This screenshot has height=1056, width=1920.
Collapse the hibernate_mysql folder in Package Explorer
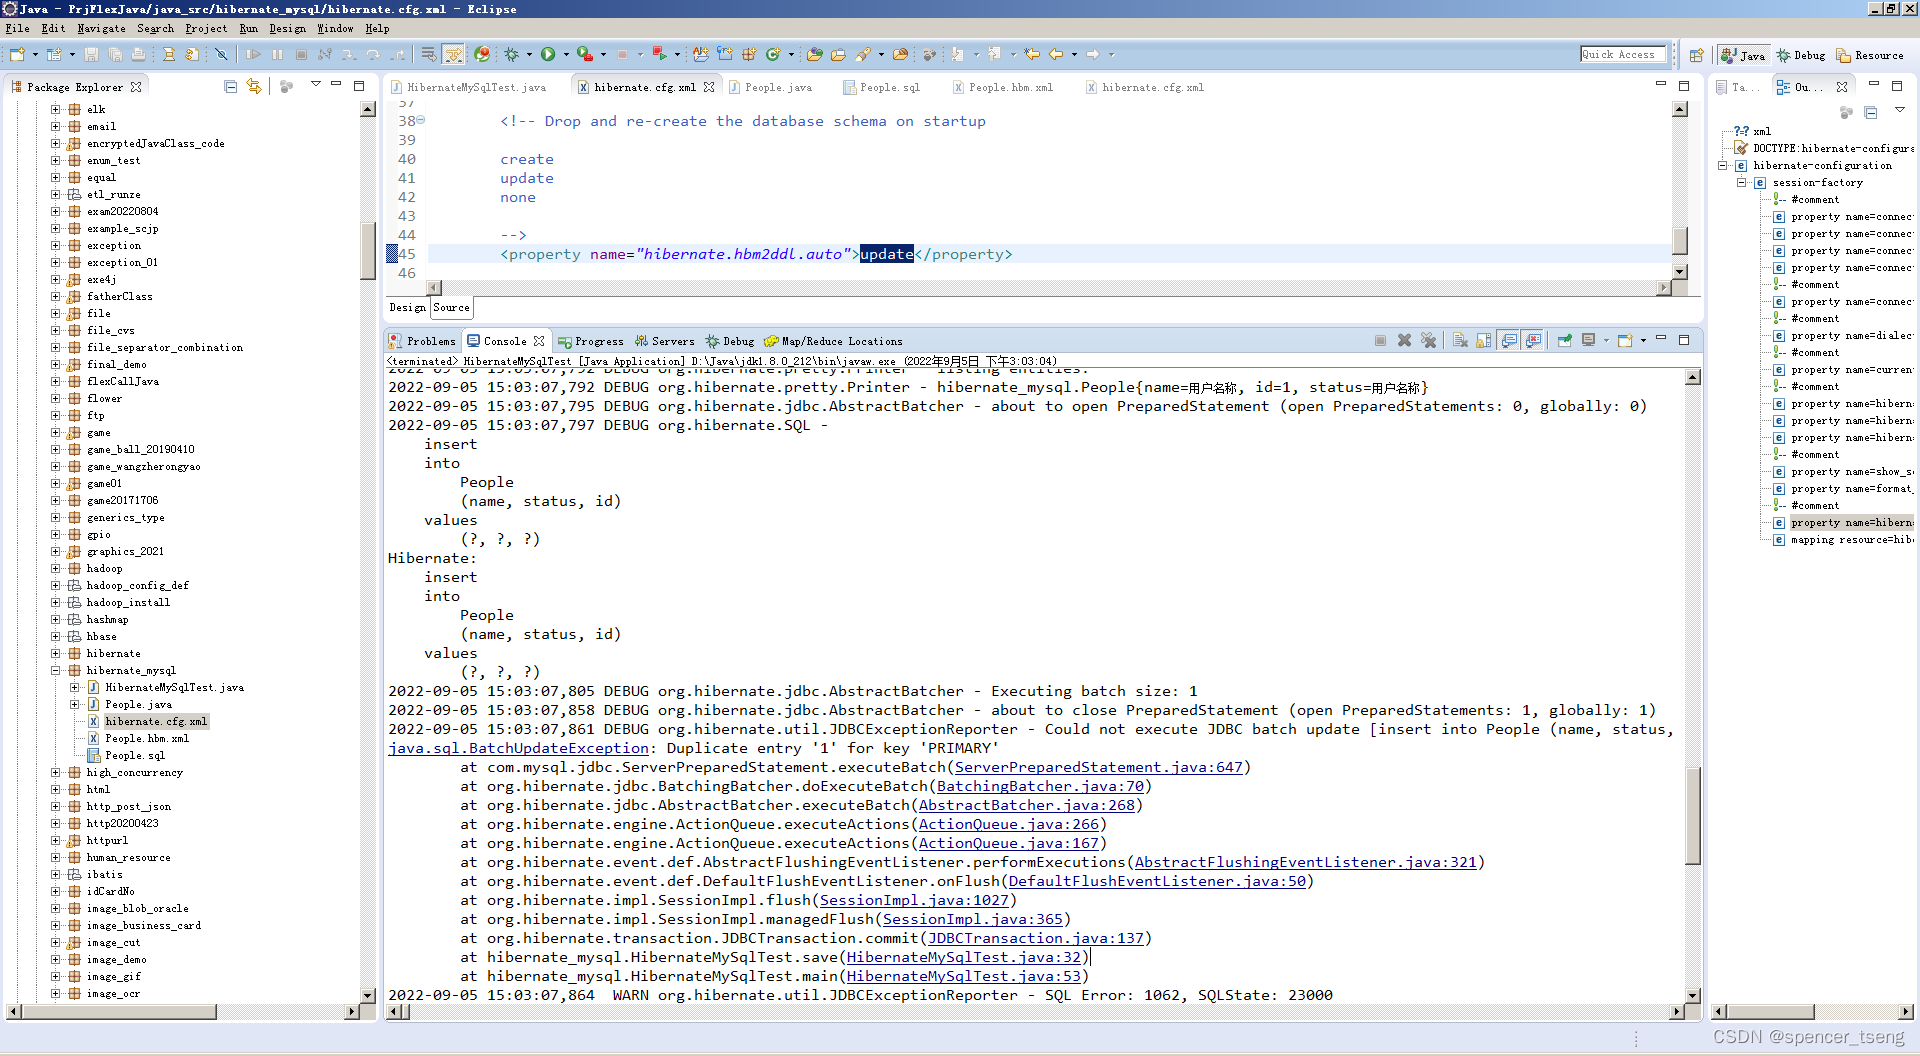(x=57, y=670)
